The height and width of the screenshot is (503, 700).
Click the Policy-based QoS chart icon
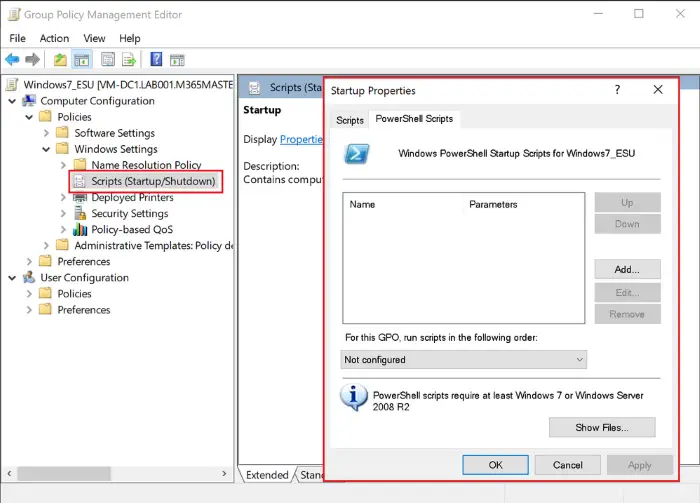[80, 229]
